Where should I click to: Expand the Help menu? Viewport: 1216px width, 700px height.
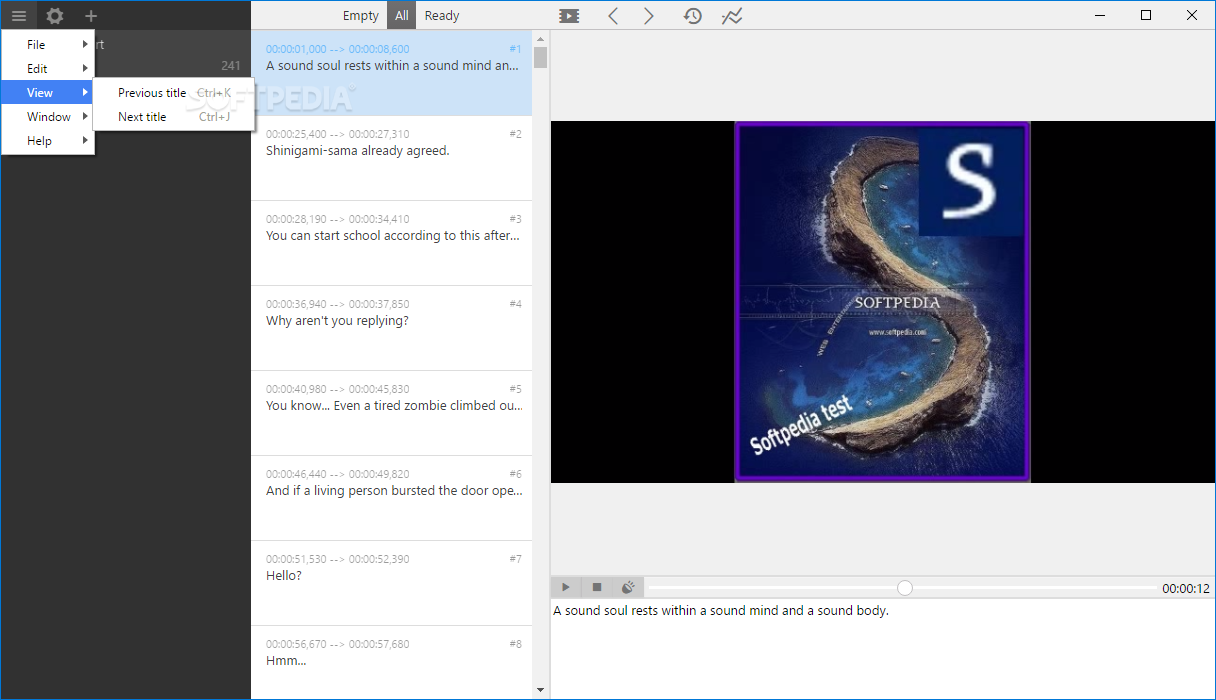[x=48, y=140]
